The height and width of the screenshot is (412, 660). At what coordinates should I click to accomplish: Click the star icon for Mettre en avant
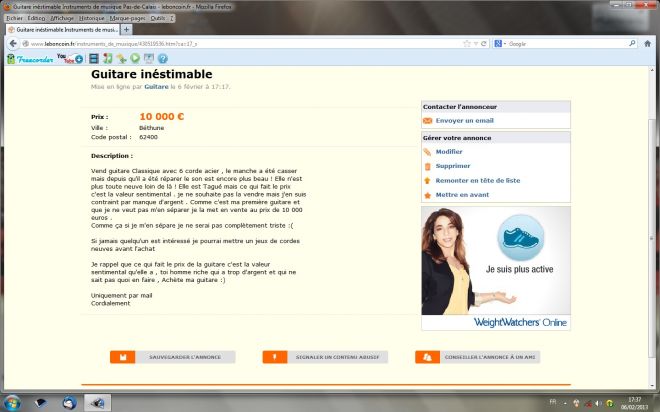427,194
